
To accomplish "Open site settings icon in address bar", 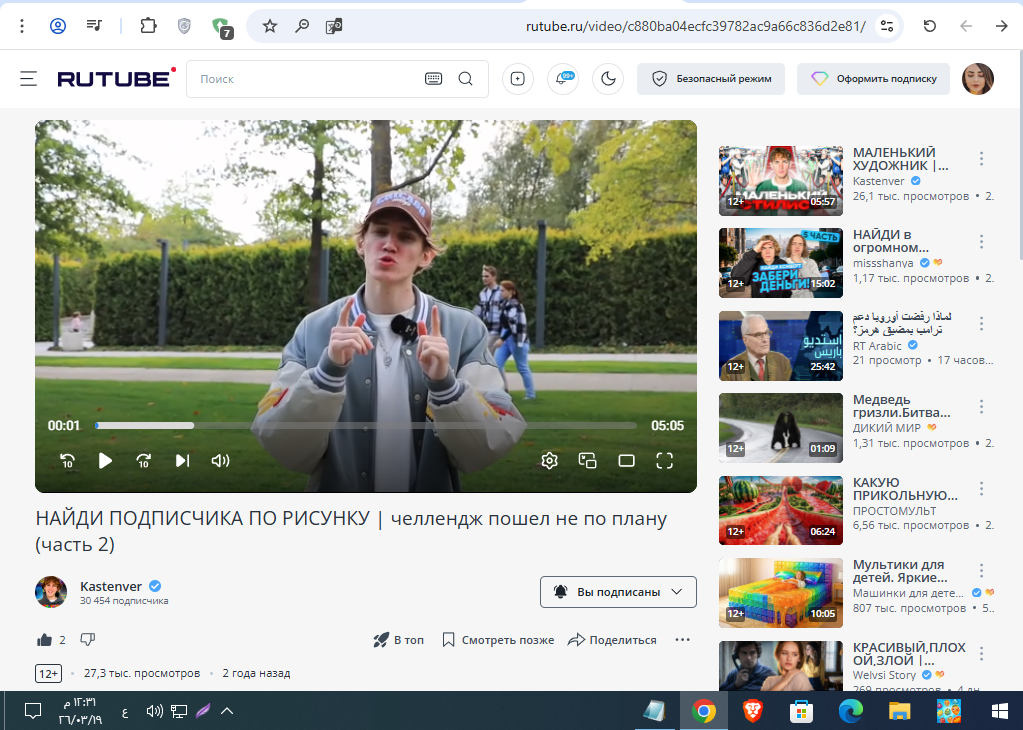I will [x=887, y=26].
